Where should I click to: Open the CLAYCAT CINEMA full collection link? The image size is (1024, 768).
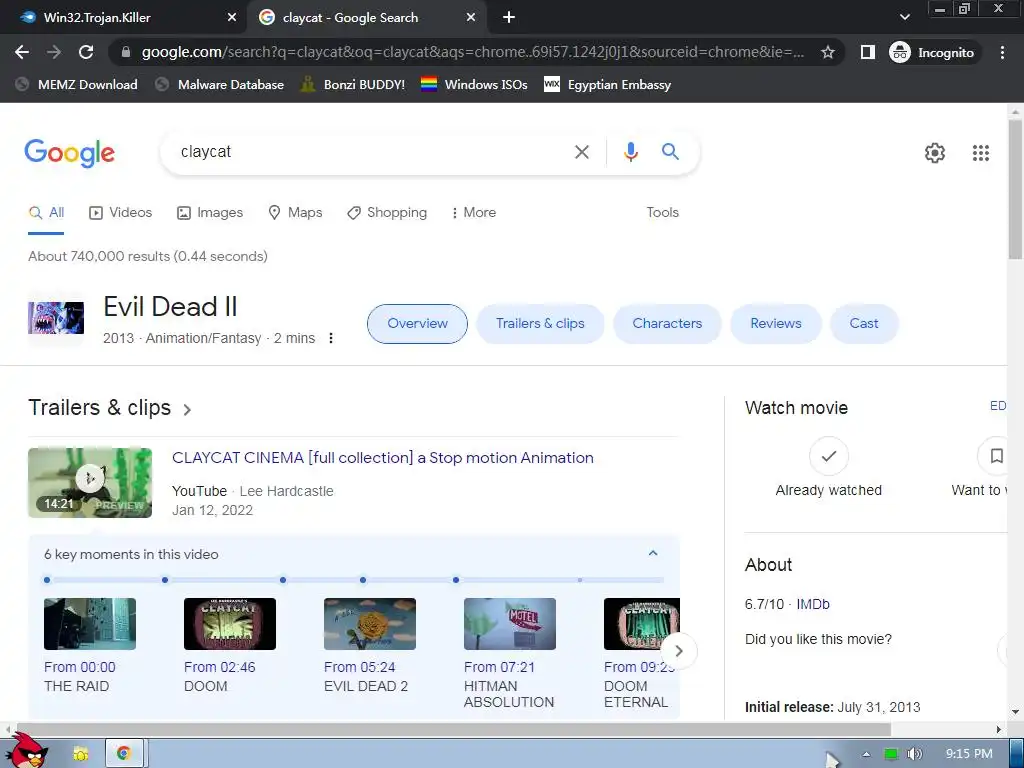[x=383, y=458]
